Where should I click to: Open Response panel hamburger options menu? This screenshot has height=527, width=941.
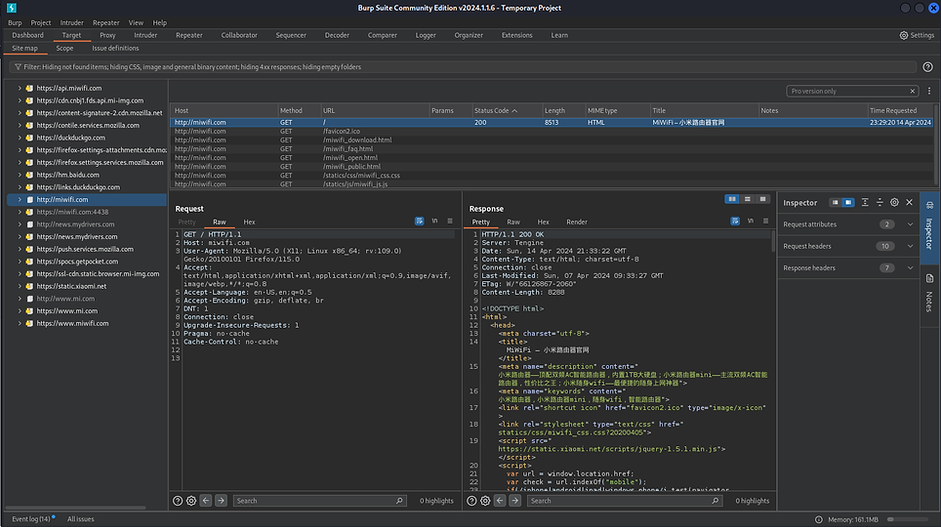point(765,221)
